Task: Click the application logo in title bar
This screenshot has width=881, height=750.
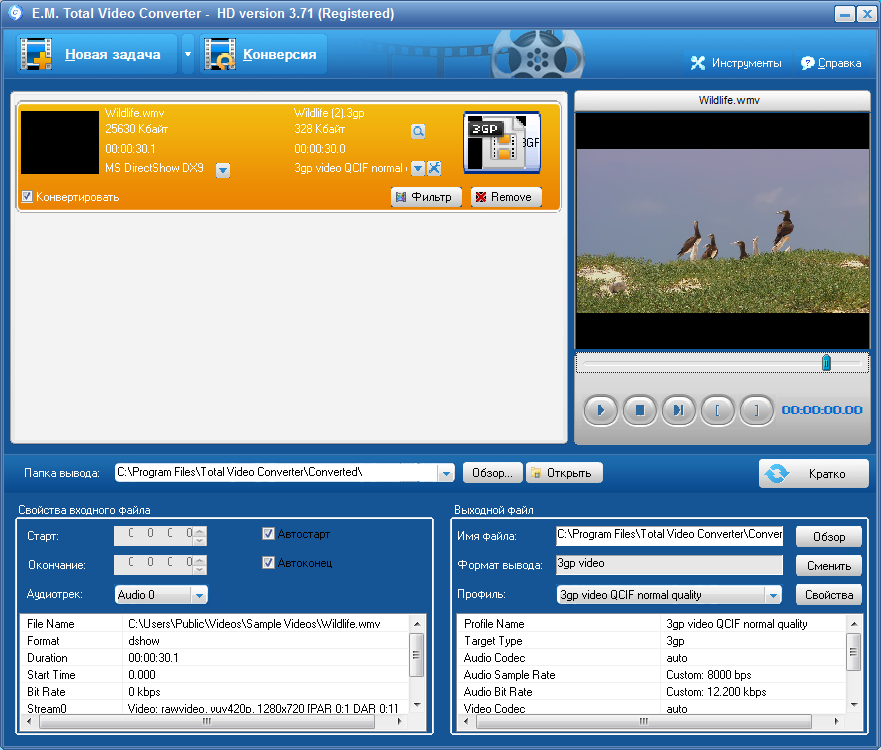Action: pyautogui.click(x=16, y=13)
